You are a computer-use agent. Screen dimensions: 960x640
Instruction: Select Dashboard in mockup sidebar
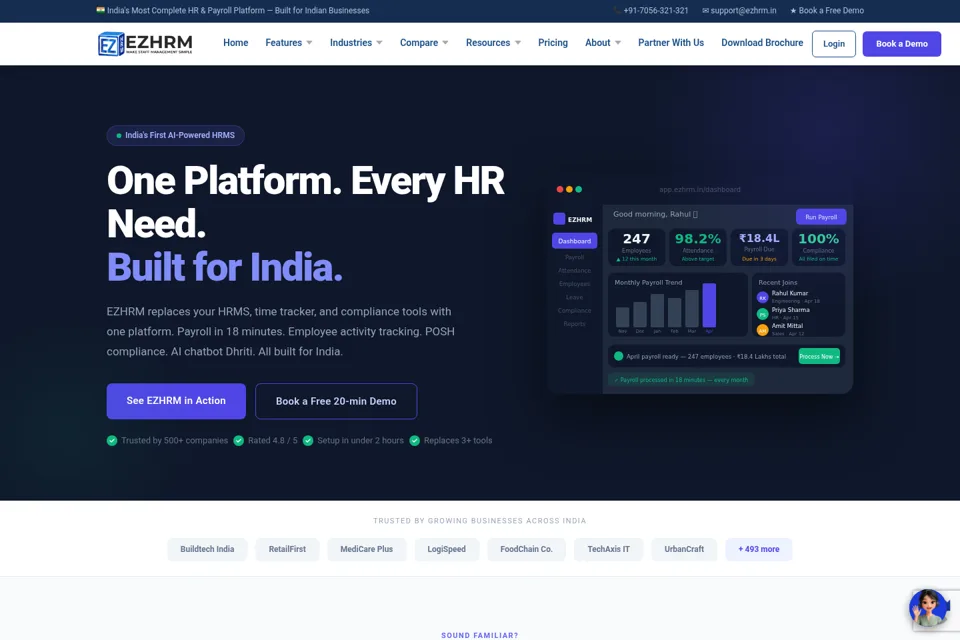tap(574, 241)
